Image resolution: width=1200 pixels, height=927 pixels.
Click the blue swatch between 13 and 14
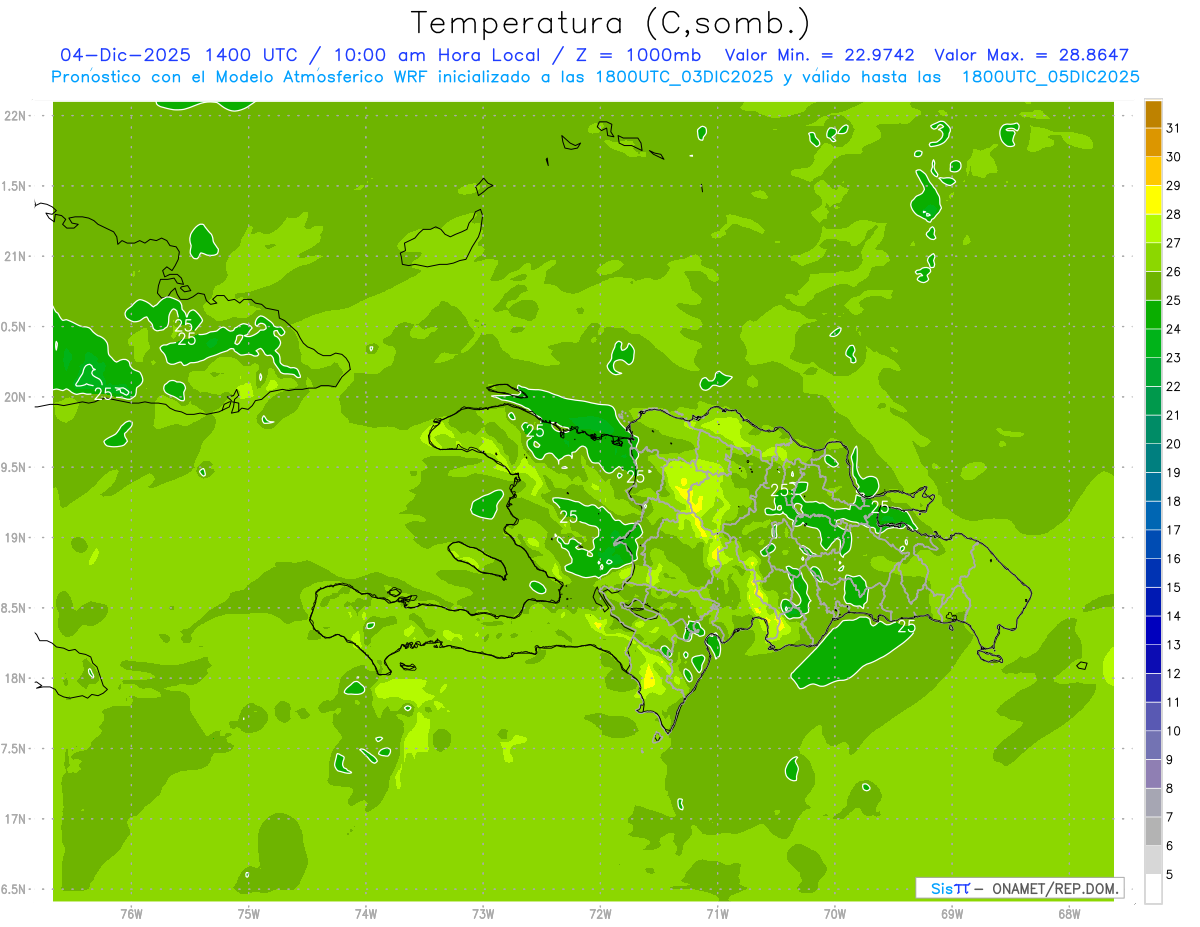1154,631
